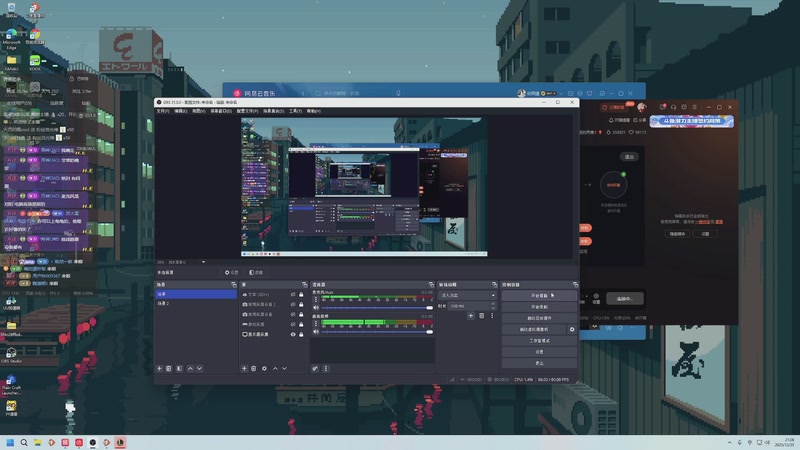Toggle visibility of the game capture source
This screenshot has width=800, height=450.
(x=293, y=324)
